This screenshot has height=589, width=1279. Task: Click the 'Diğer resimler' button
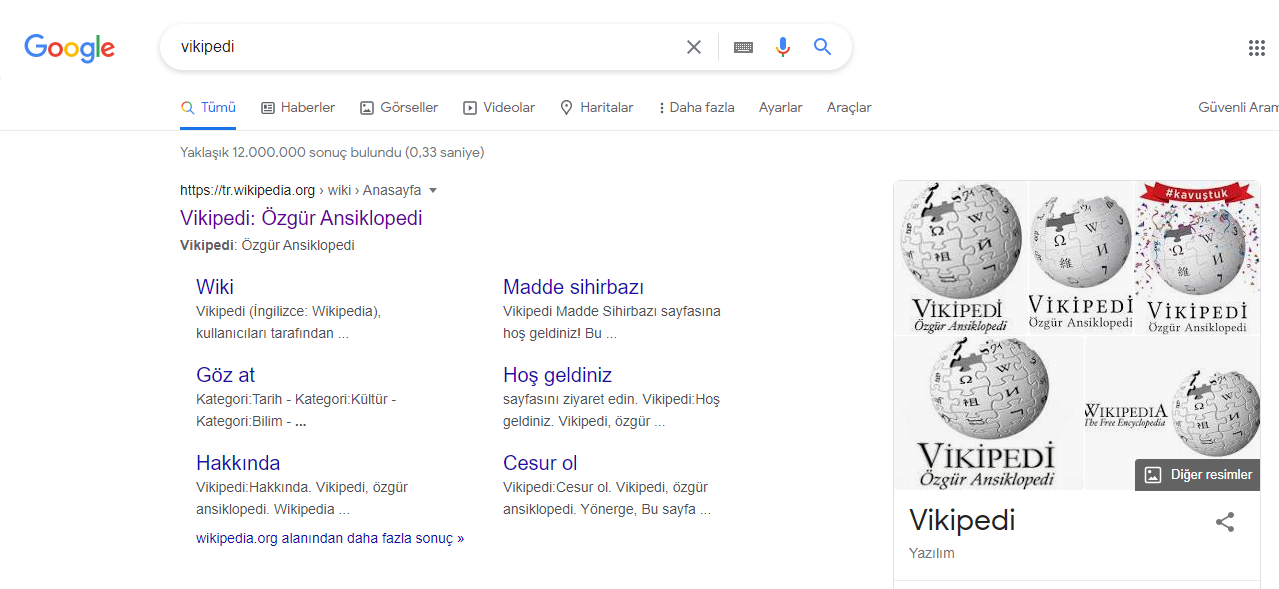coord(1197,475)
